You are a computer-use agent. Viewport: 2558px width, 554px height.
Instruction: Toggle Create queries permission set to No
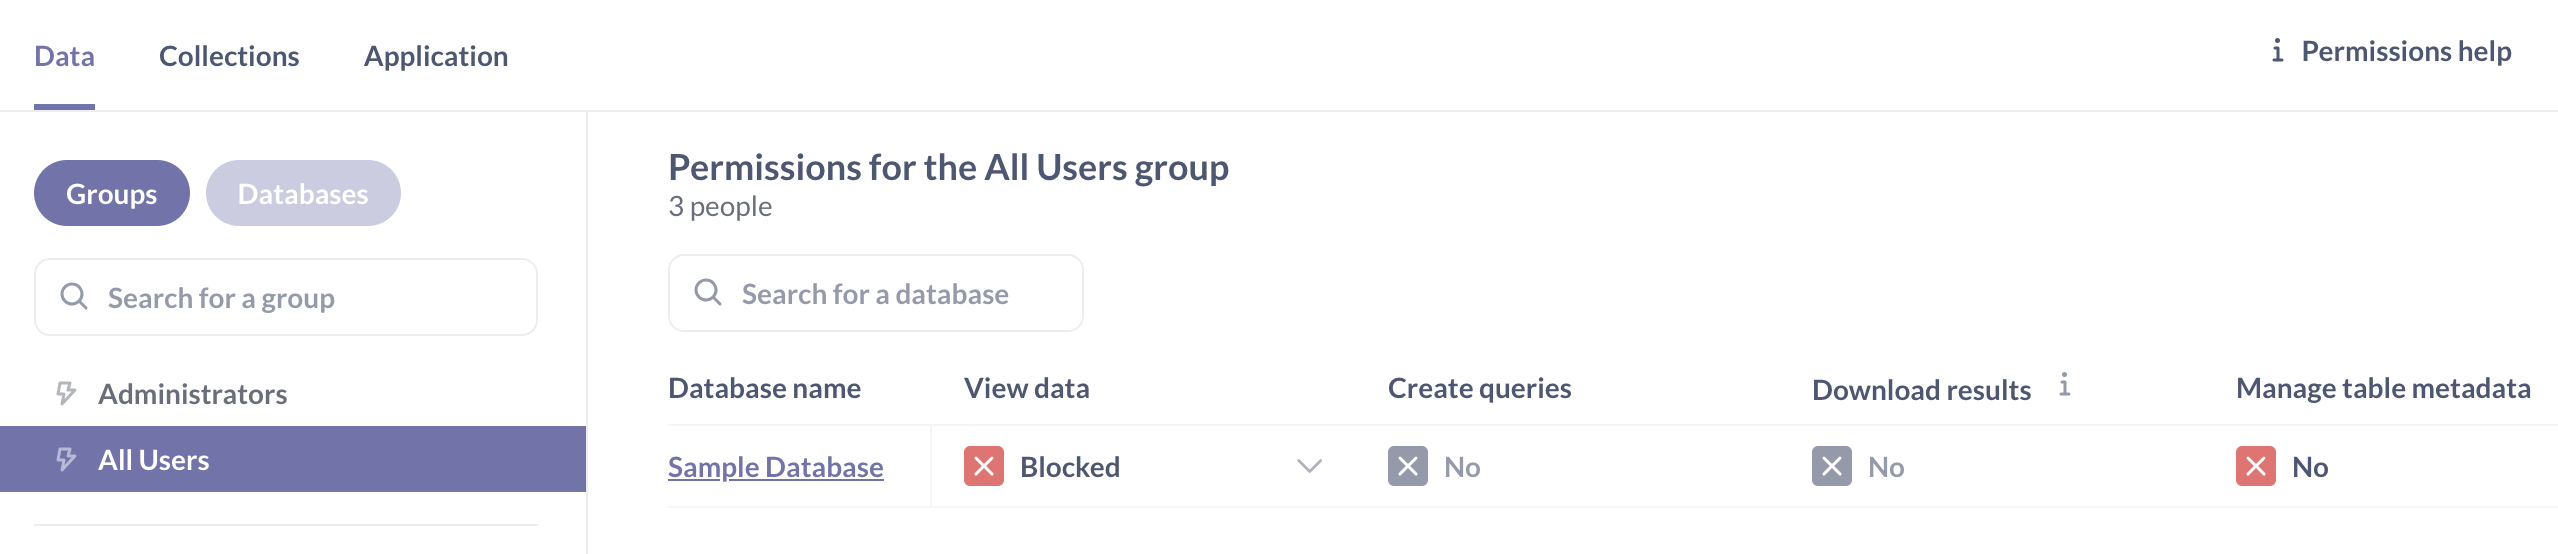point(1435,466)
